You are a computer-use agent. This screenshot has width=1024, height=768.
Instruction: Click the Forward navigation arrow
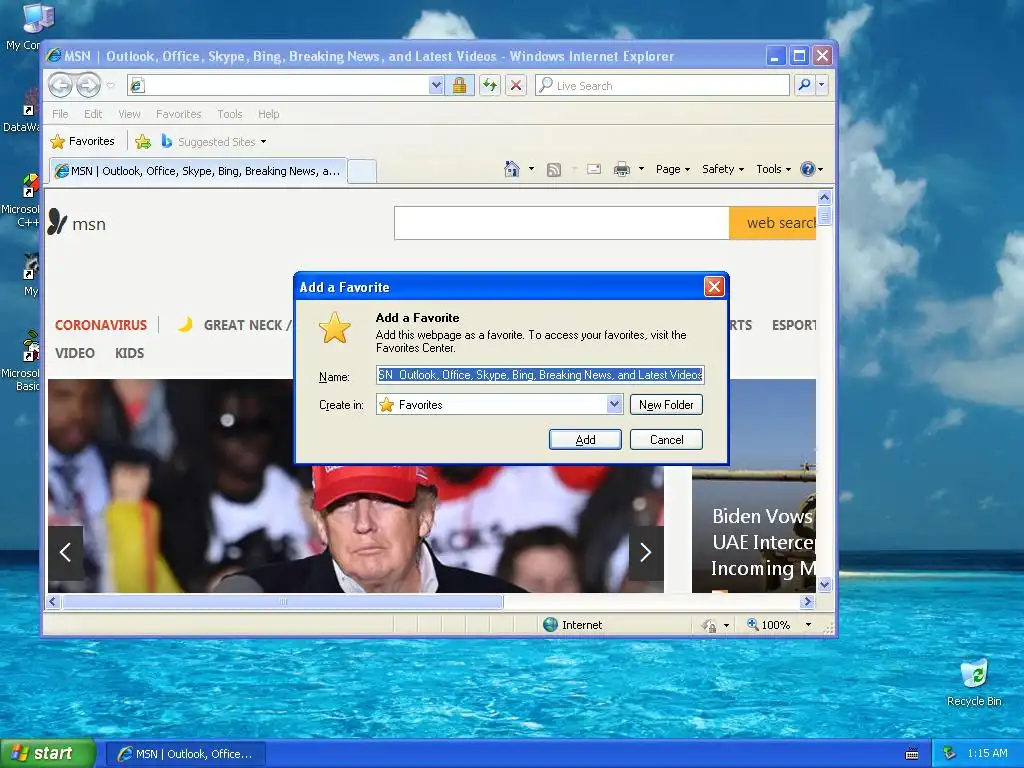[x=89, y=85]
